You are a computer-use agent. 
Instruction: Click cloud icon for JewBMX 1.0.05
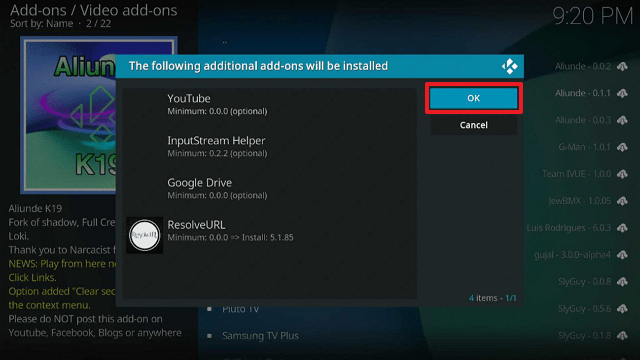622,201
